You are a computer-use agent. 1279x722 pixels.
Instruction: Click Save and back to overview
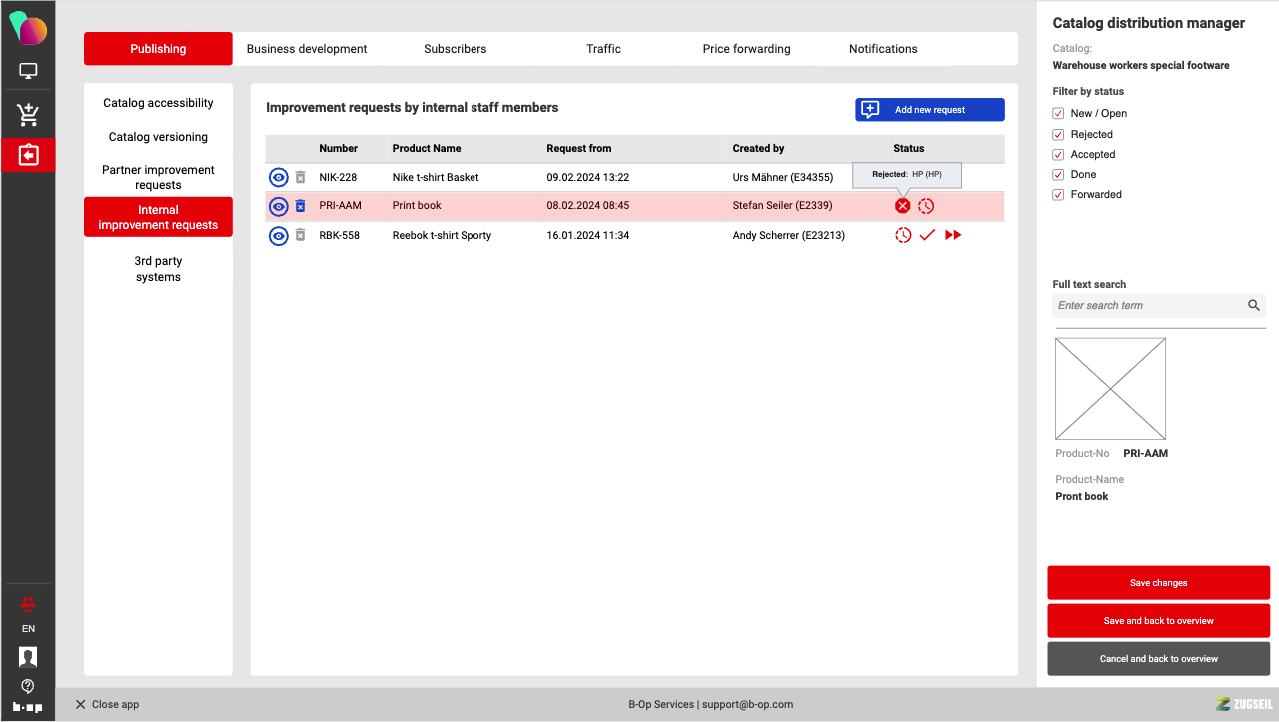pos(1158,621)
